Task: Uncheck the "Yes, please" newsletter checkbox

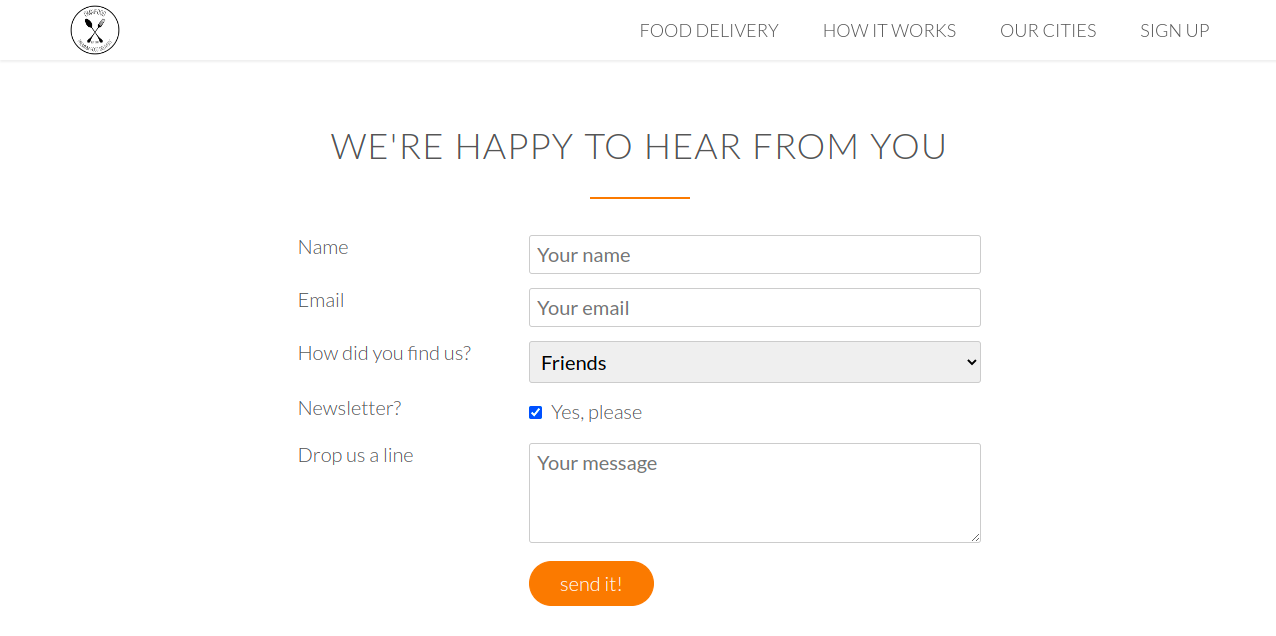Action: [535, 412]
